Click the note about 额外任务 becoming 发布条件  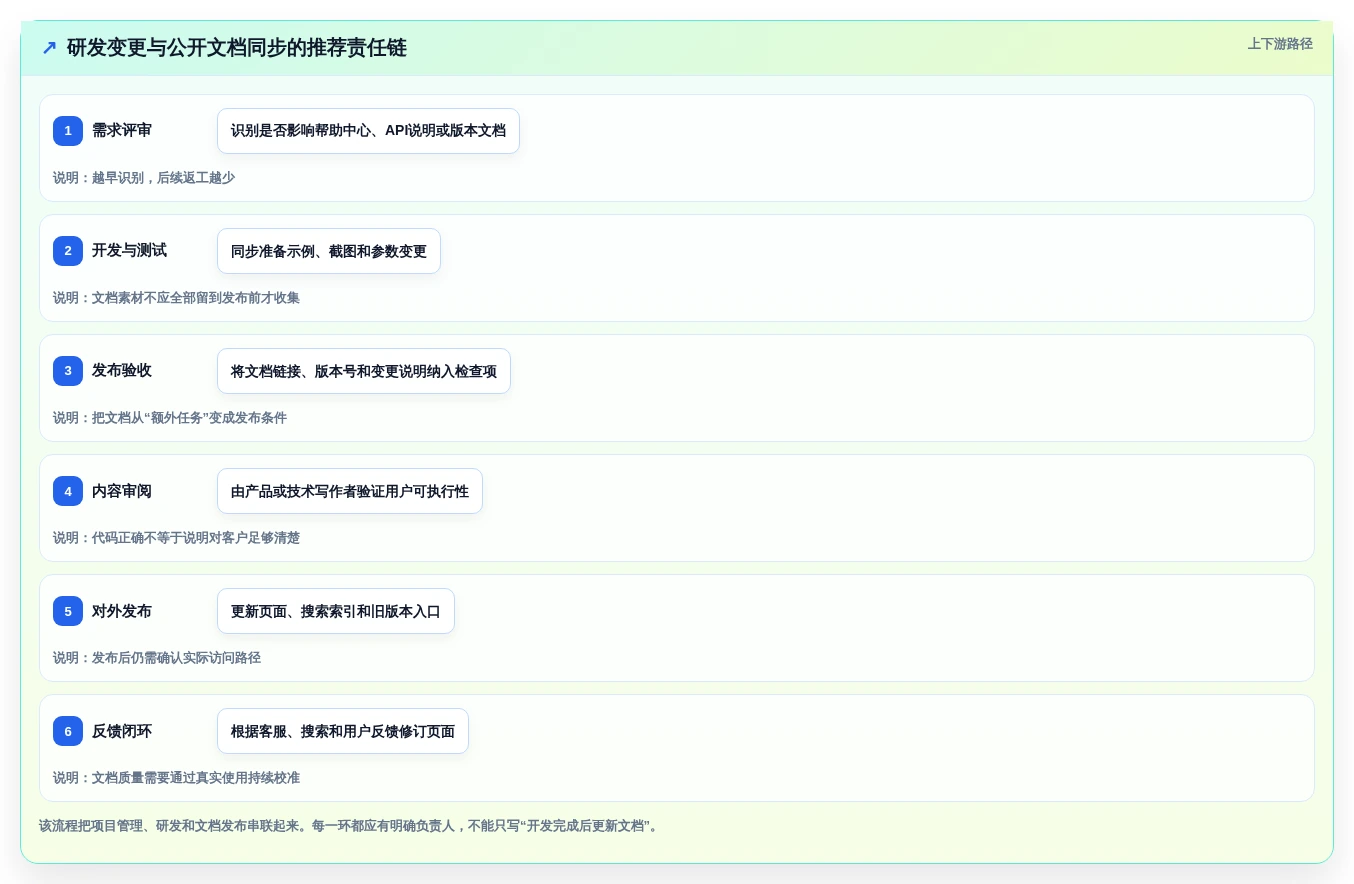[170, 418]
